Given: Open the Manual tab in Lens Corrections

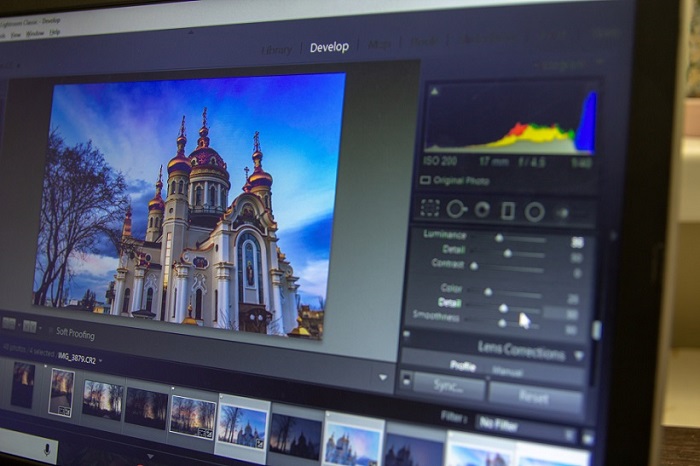Looking at the screenshot, I should [508, 371].
